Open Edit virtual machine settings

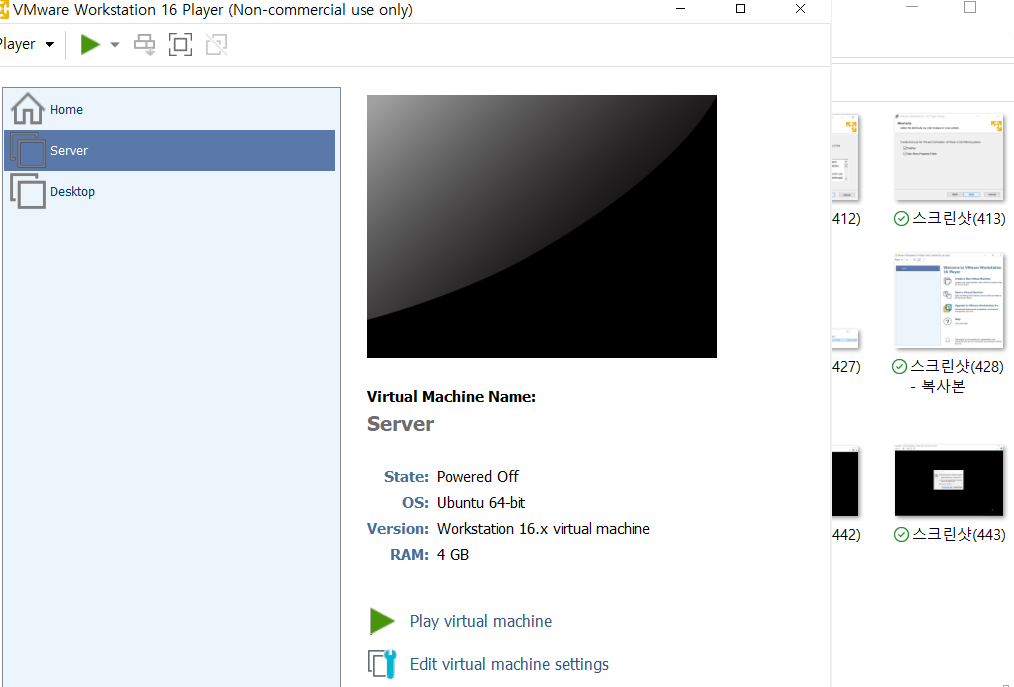[509, 664]
